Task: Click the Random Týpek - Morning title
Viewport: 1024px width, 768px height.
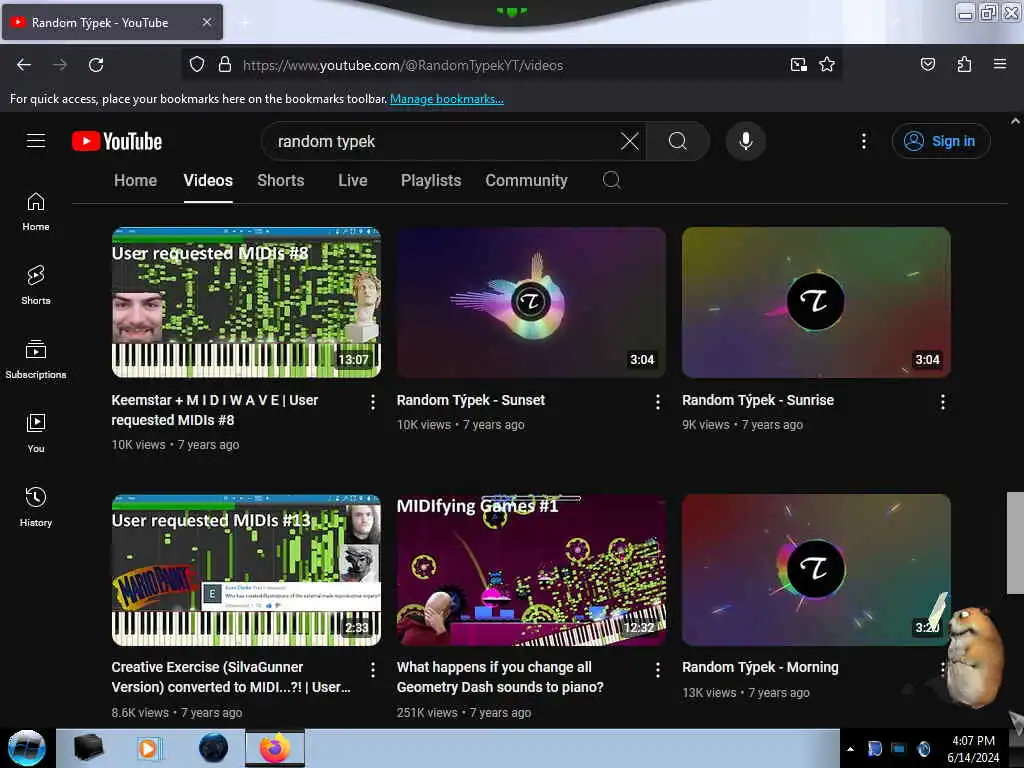Action: [x=760, y=667]
